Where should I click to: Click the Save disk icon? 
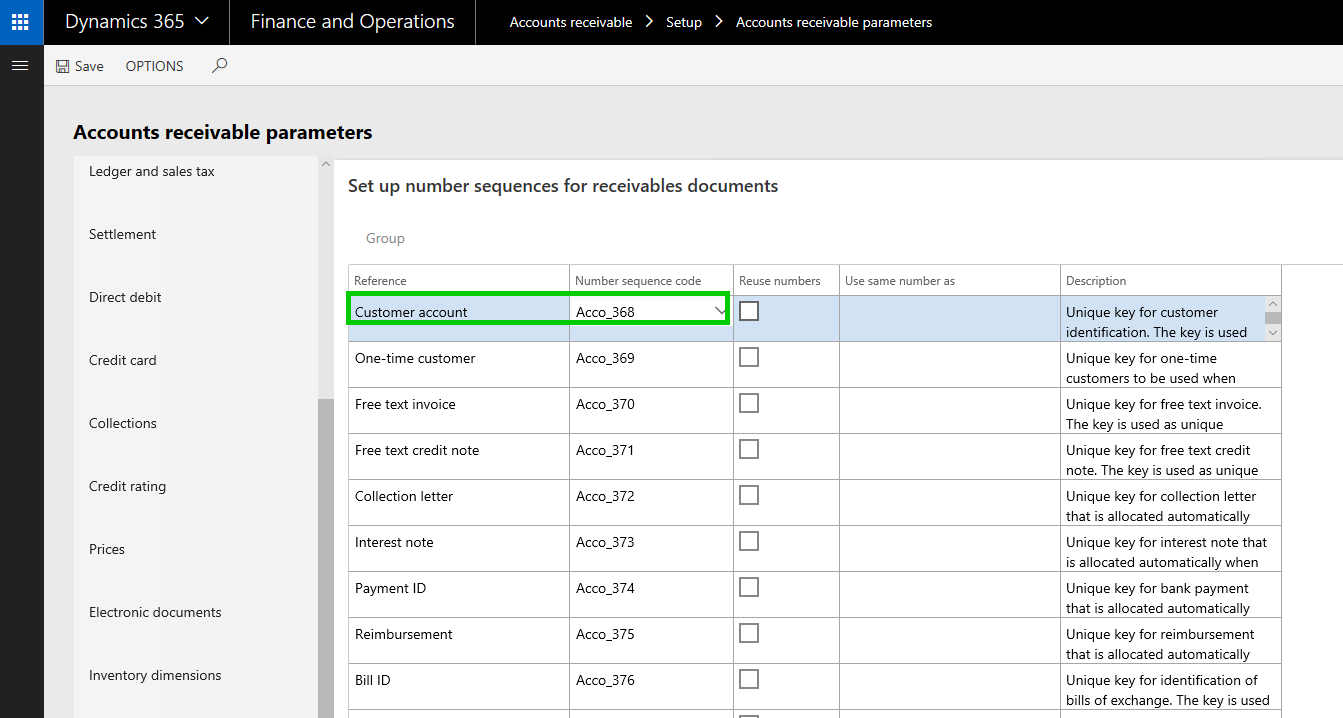(x=63, y=66)
